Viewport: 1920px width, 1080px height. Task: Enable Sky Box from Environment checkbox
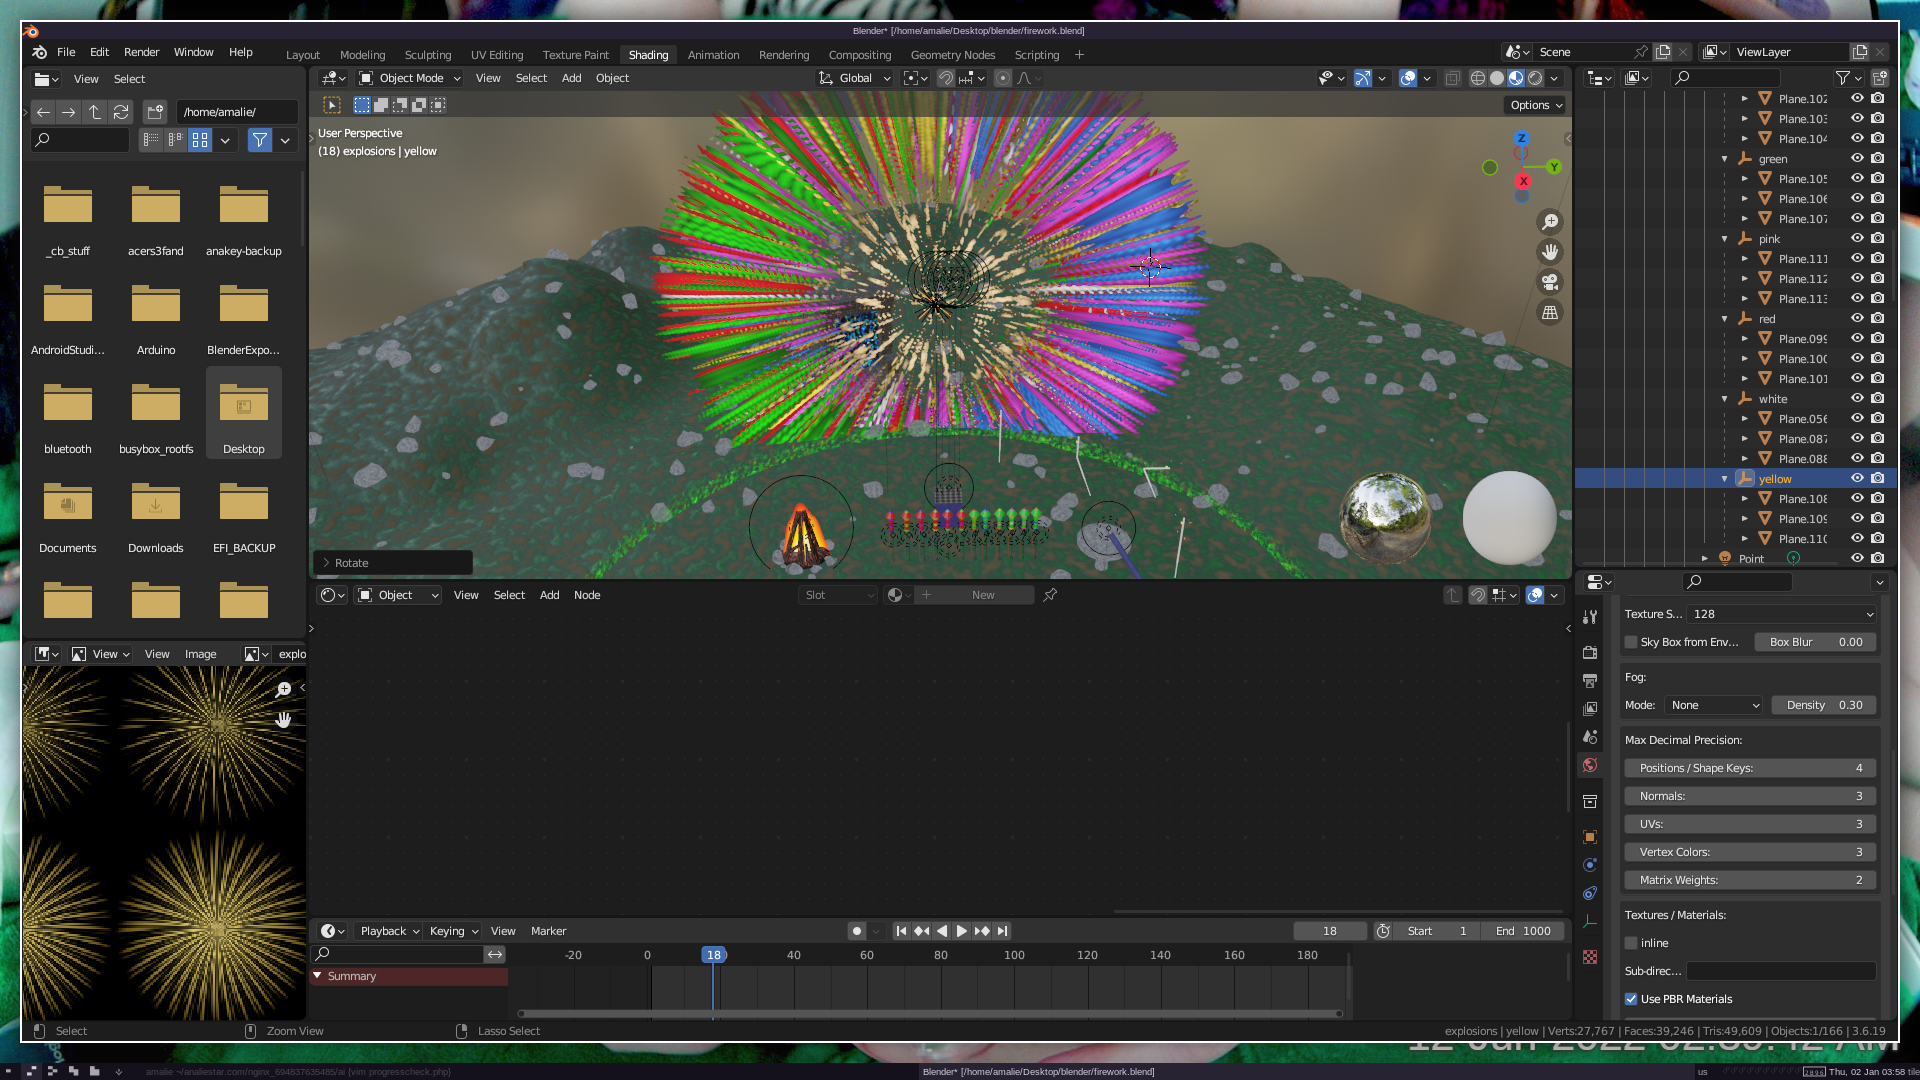(1631, 642)
